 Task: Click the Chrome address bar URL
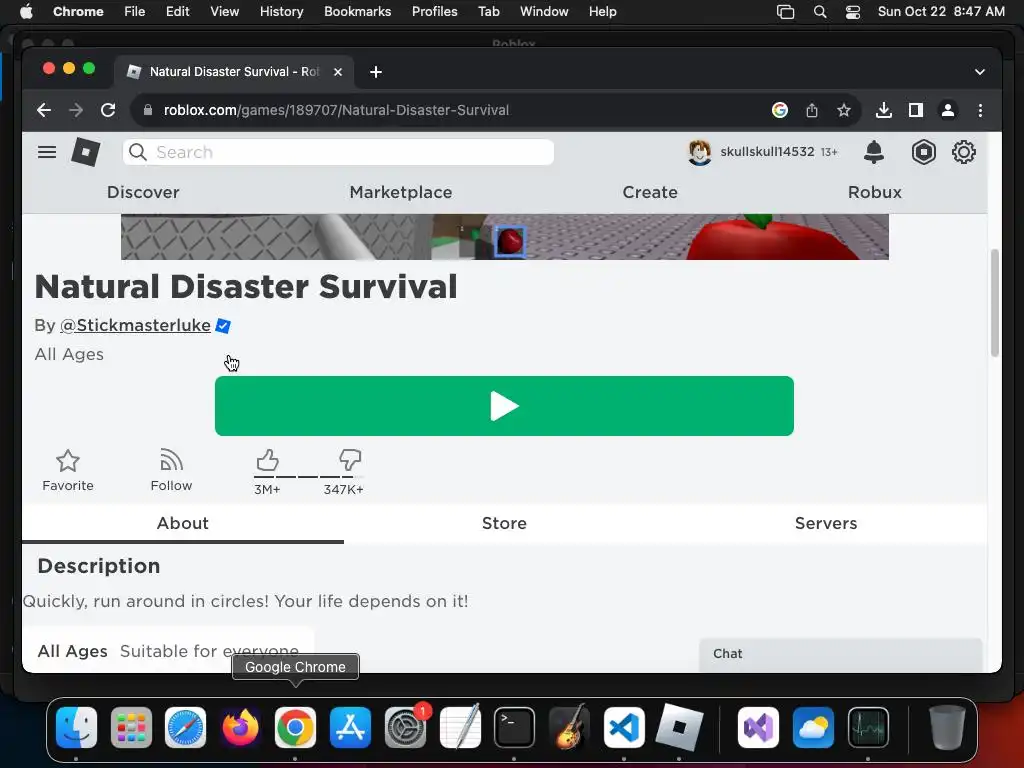336,110
